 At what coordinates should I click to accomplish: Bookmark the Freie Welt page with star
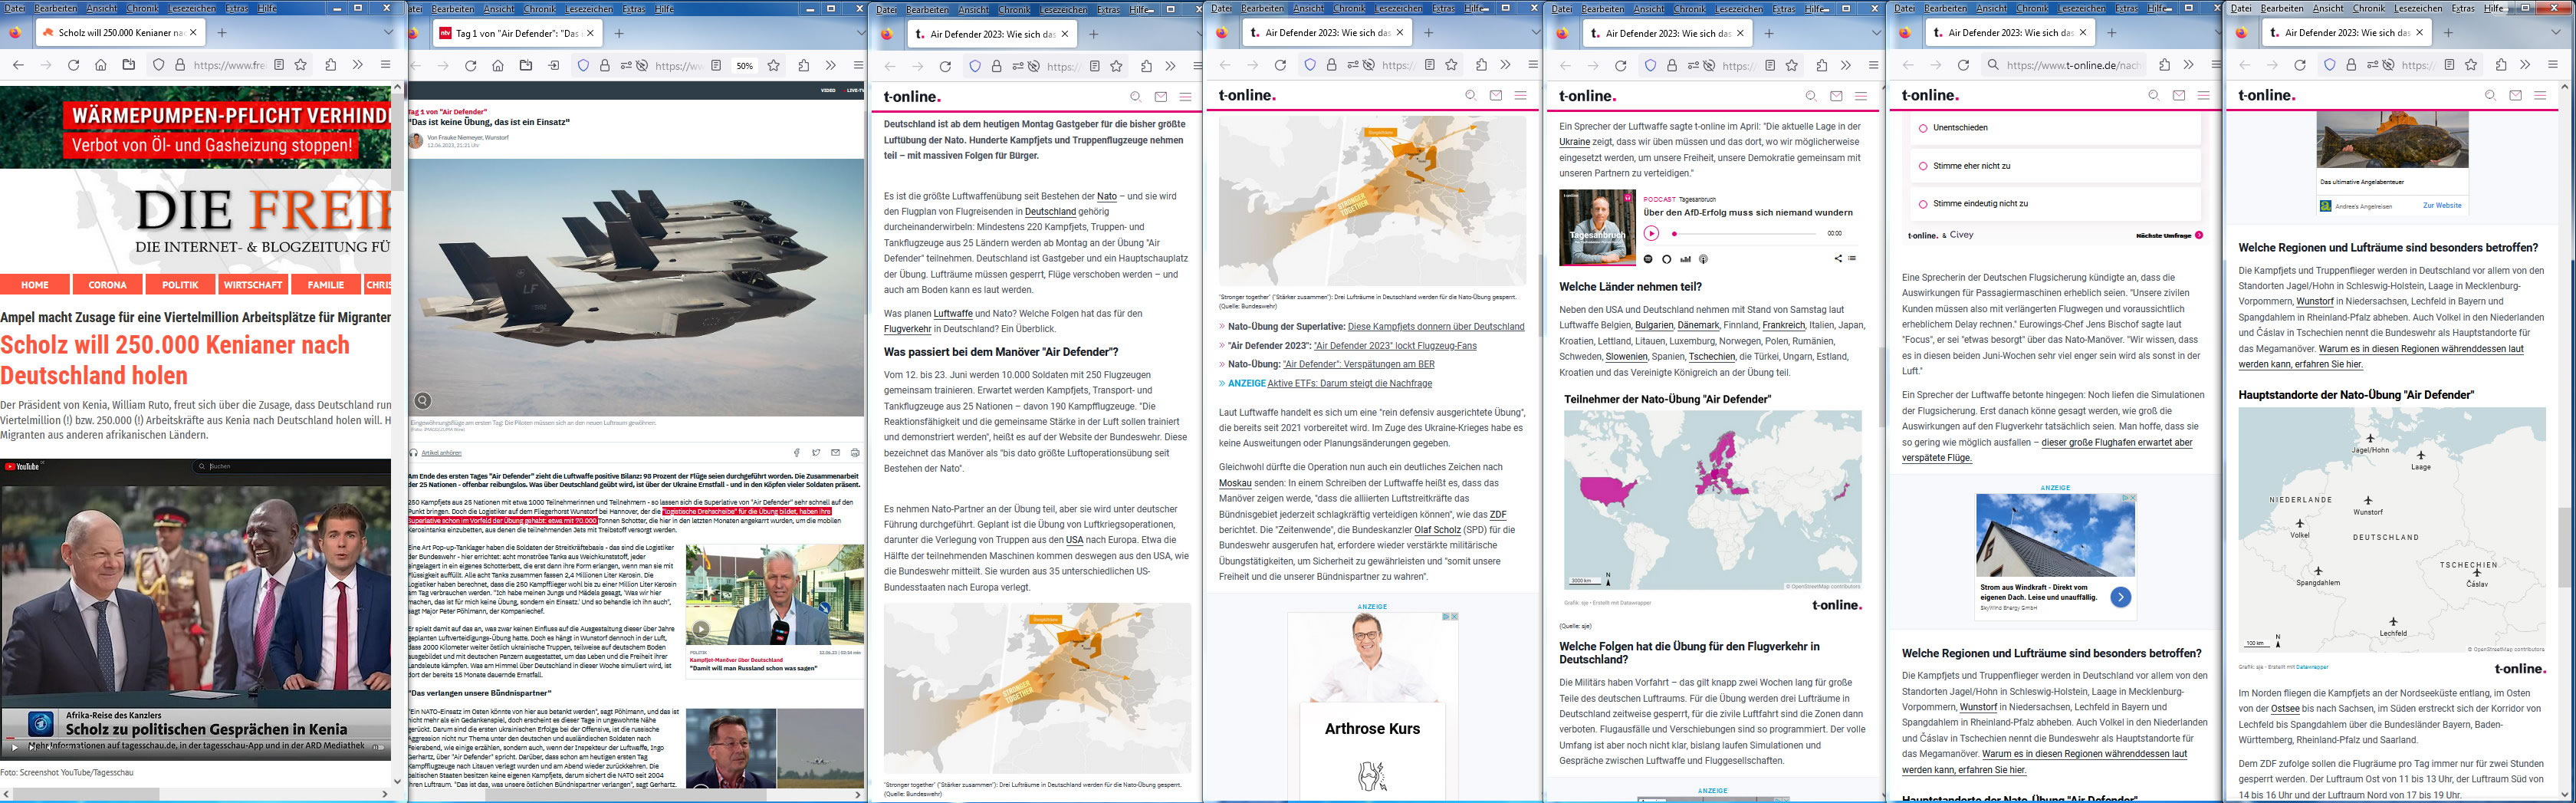pyautogui.click(x=302, y=65)
